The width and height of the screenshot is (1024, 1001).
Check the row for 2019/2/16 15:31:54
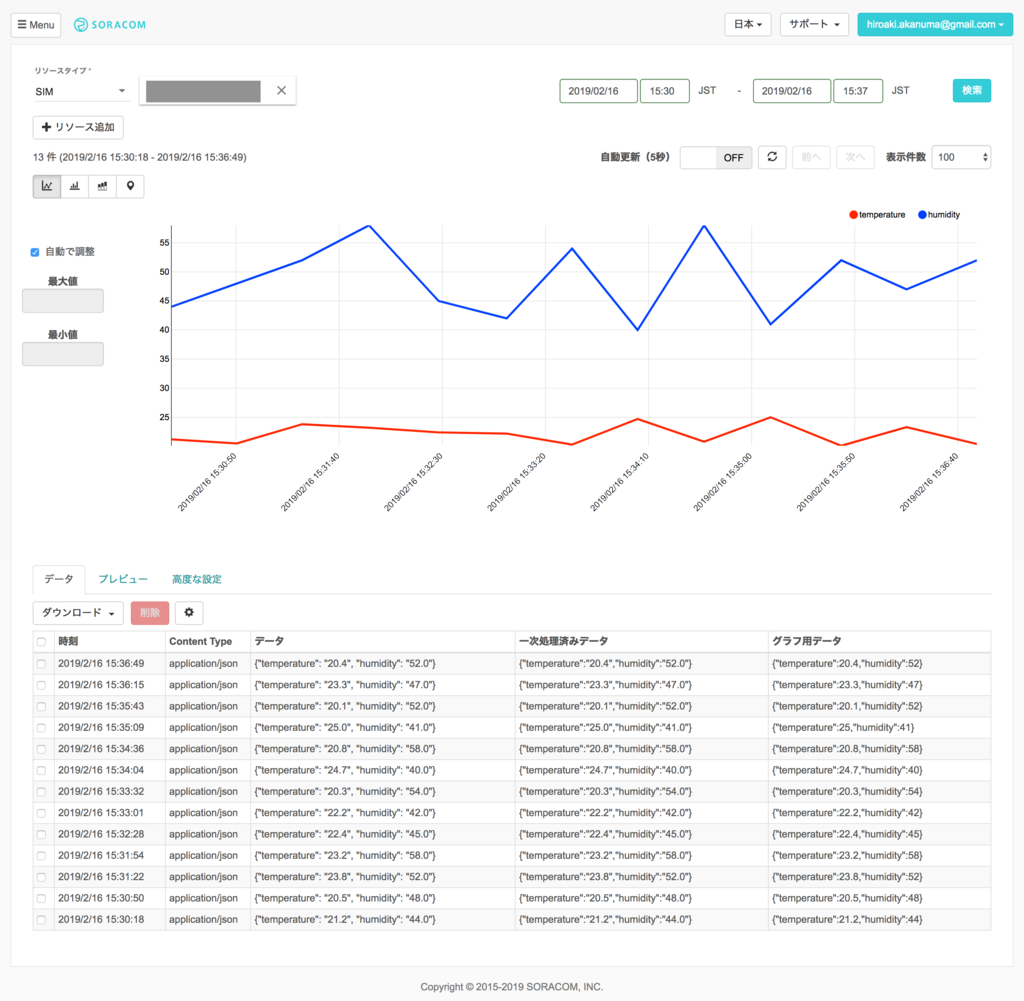[x=42, y=855]
